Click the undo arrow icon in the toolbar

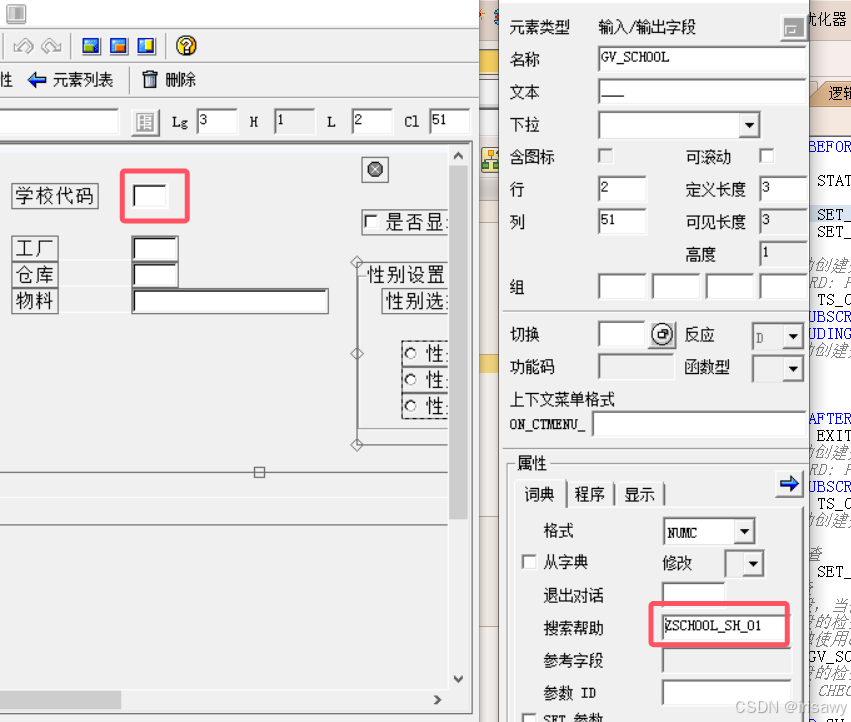click(x=23, y=45)
